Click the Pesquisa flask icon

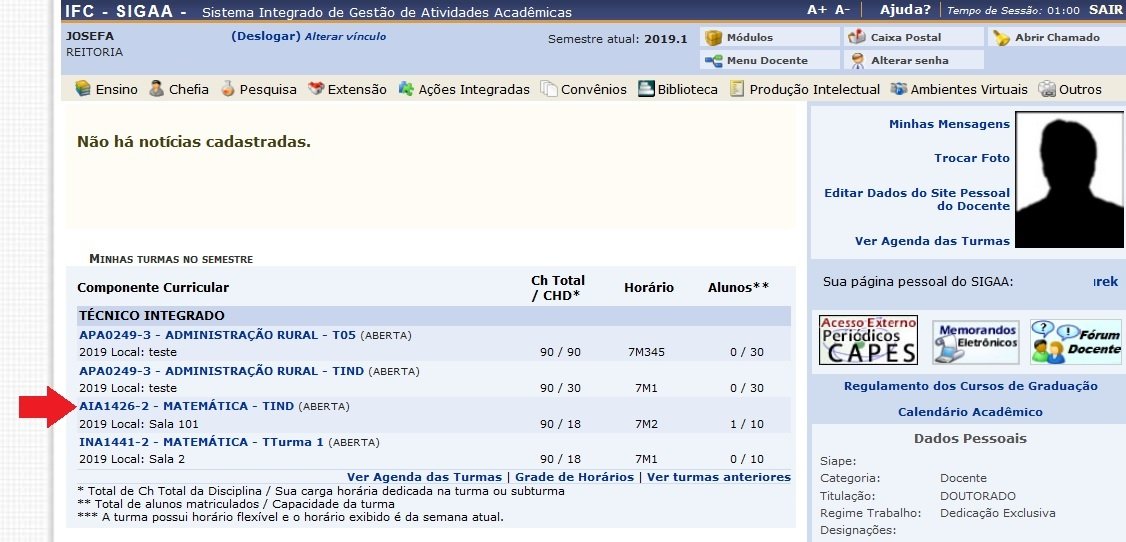pyautogui.click(x=228, y=89)
